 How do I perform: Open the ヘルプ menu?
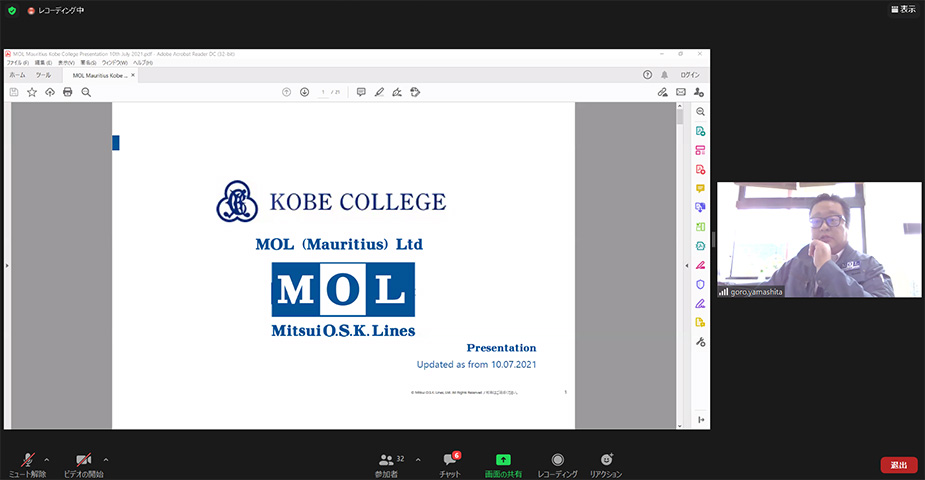tap(143, 63)
